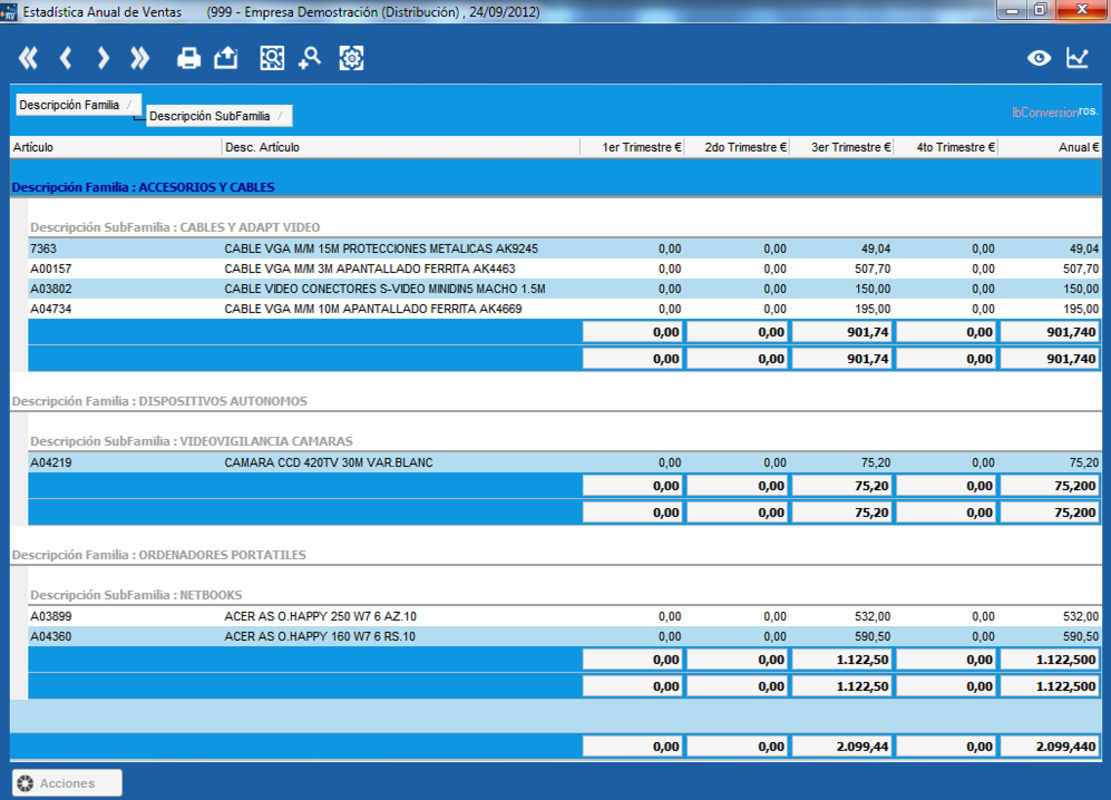Click the magnifier-with-plus search icon
Image resolution: width=1111 pixels, height=800 pixels.
(x=310, y=58)
